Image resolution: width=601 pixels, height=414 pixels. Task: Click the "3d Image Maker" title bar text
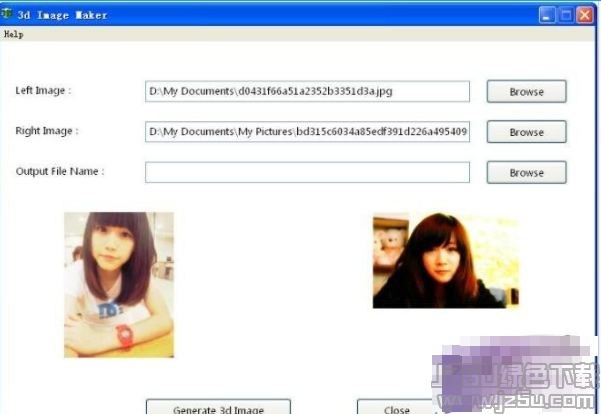pyautogui.click(x=63, y=15)
